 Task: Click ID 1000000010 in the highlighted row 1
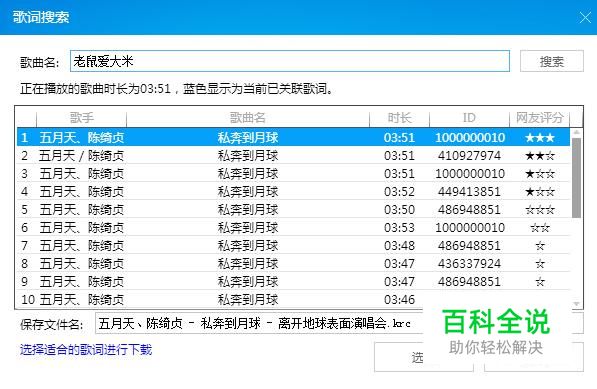470,137
